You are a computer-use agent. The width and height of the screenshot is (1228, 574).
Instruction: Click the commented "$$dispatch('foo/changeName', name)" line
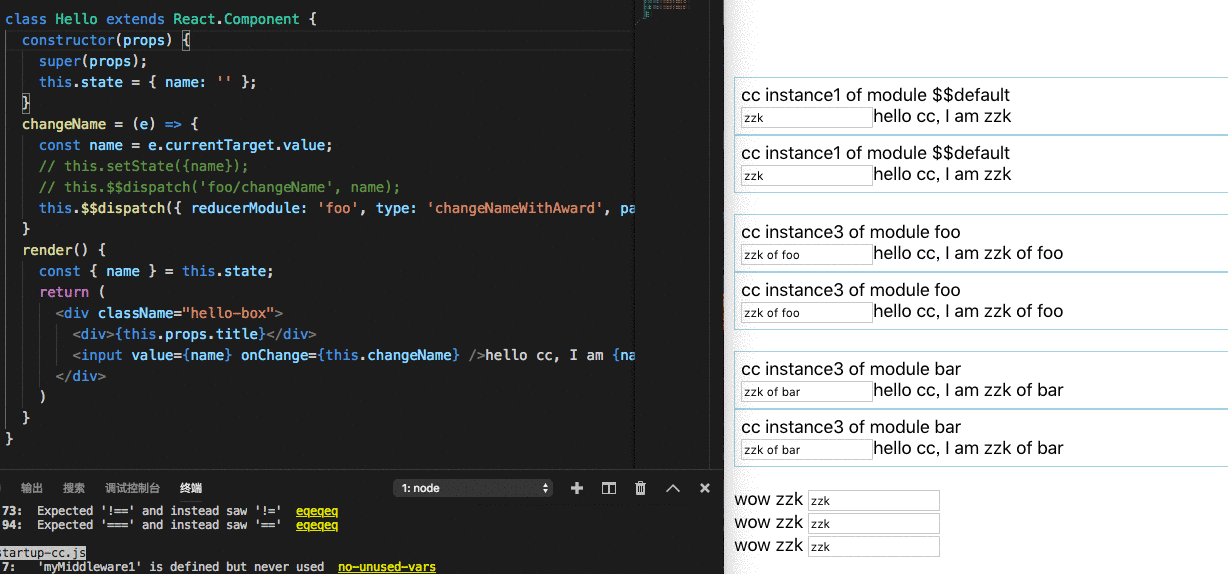219,187
